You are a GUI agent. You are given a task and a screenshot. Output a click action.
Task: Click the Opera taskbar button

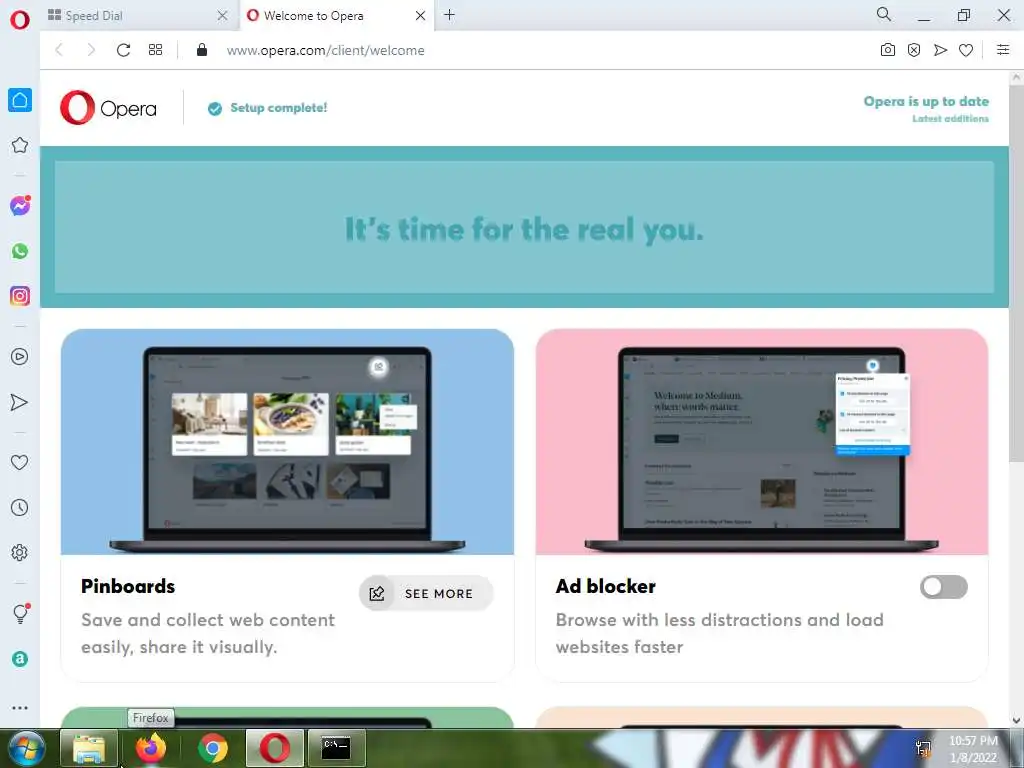[274, 748]
